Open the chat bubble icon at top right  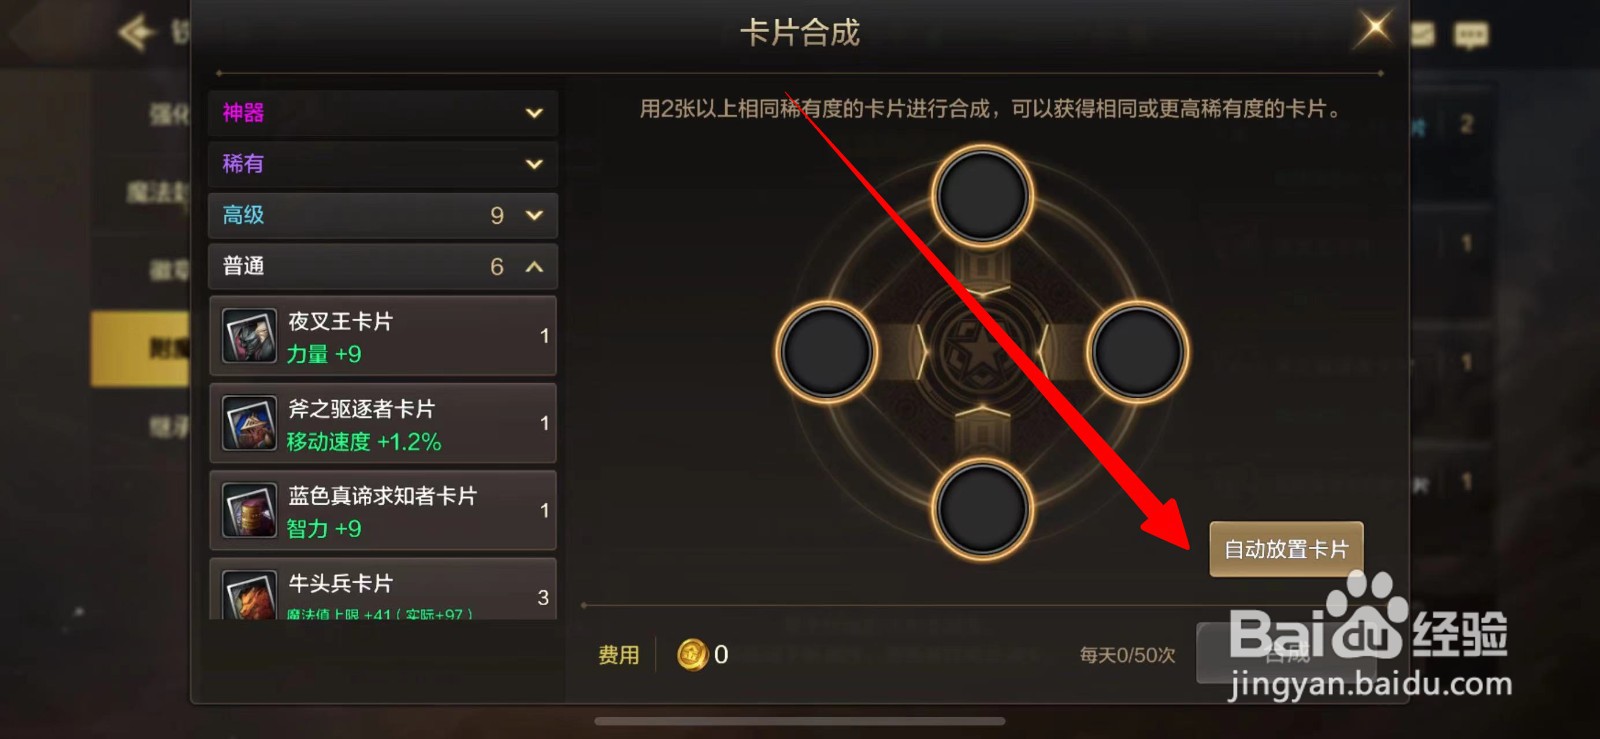click(x=1470, y=36)
